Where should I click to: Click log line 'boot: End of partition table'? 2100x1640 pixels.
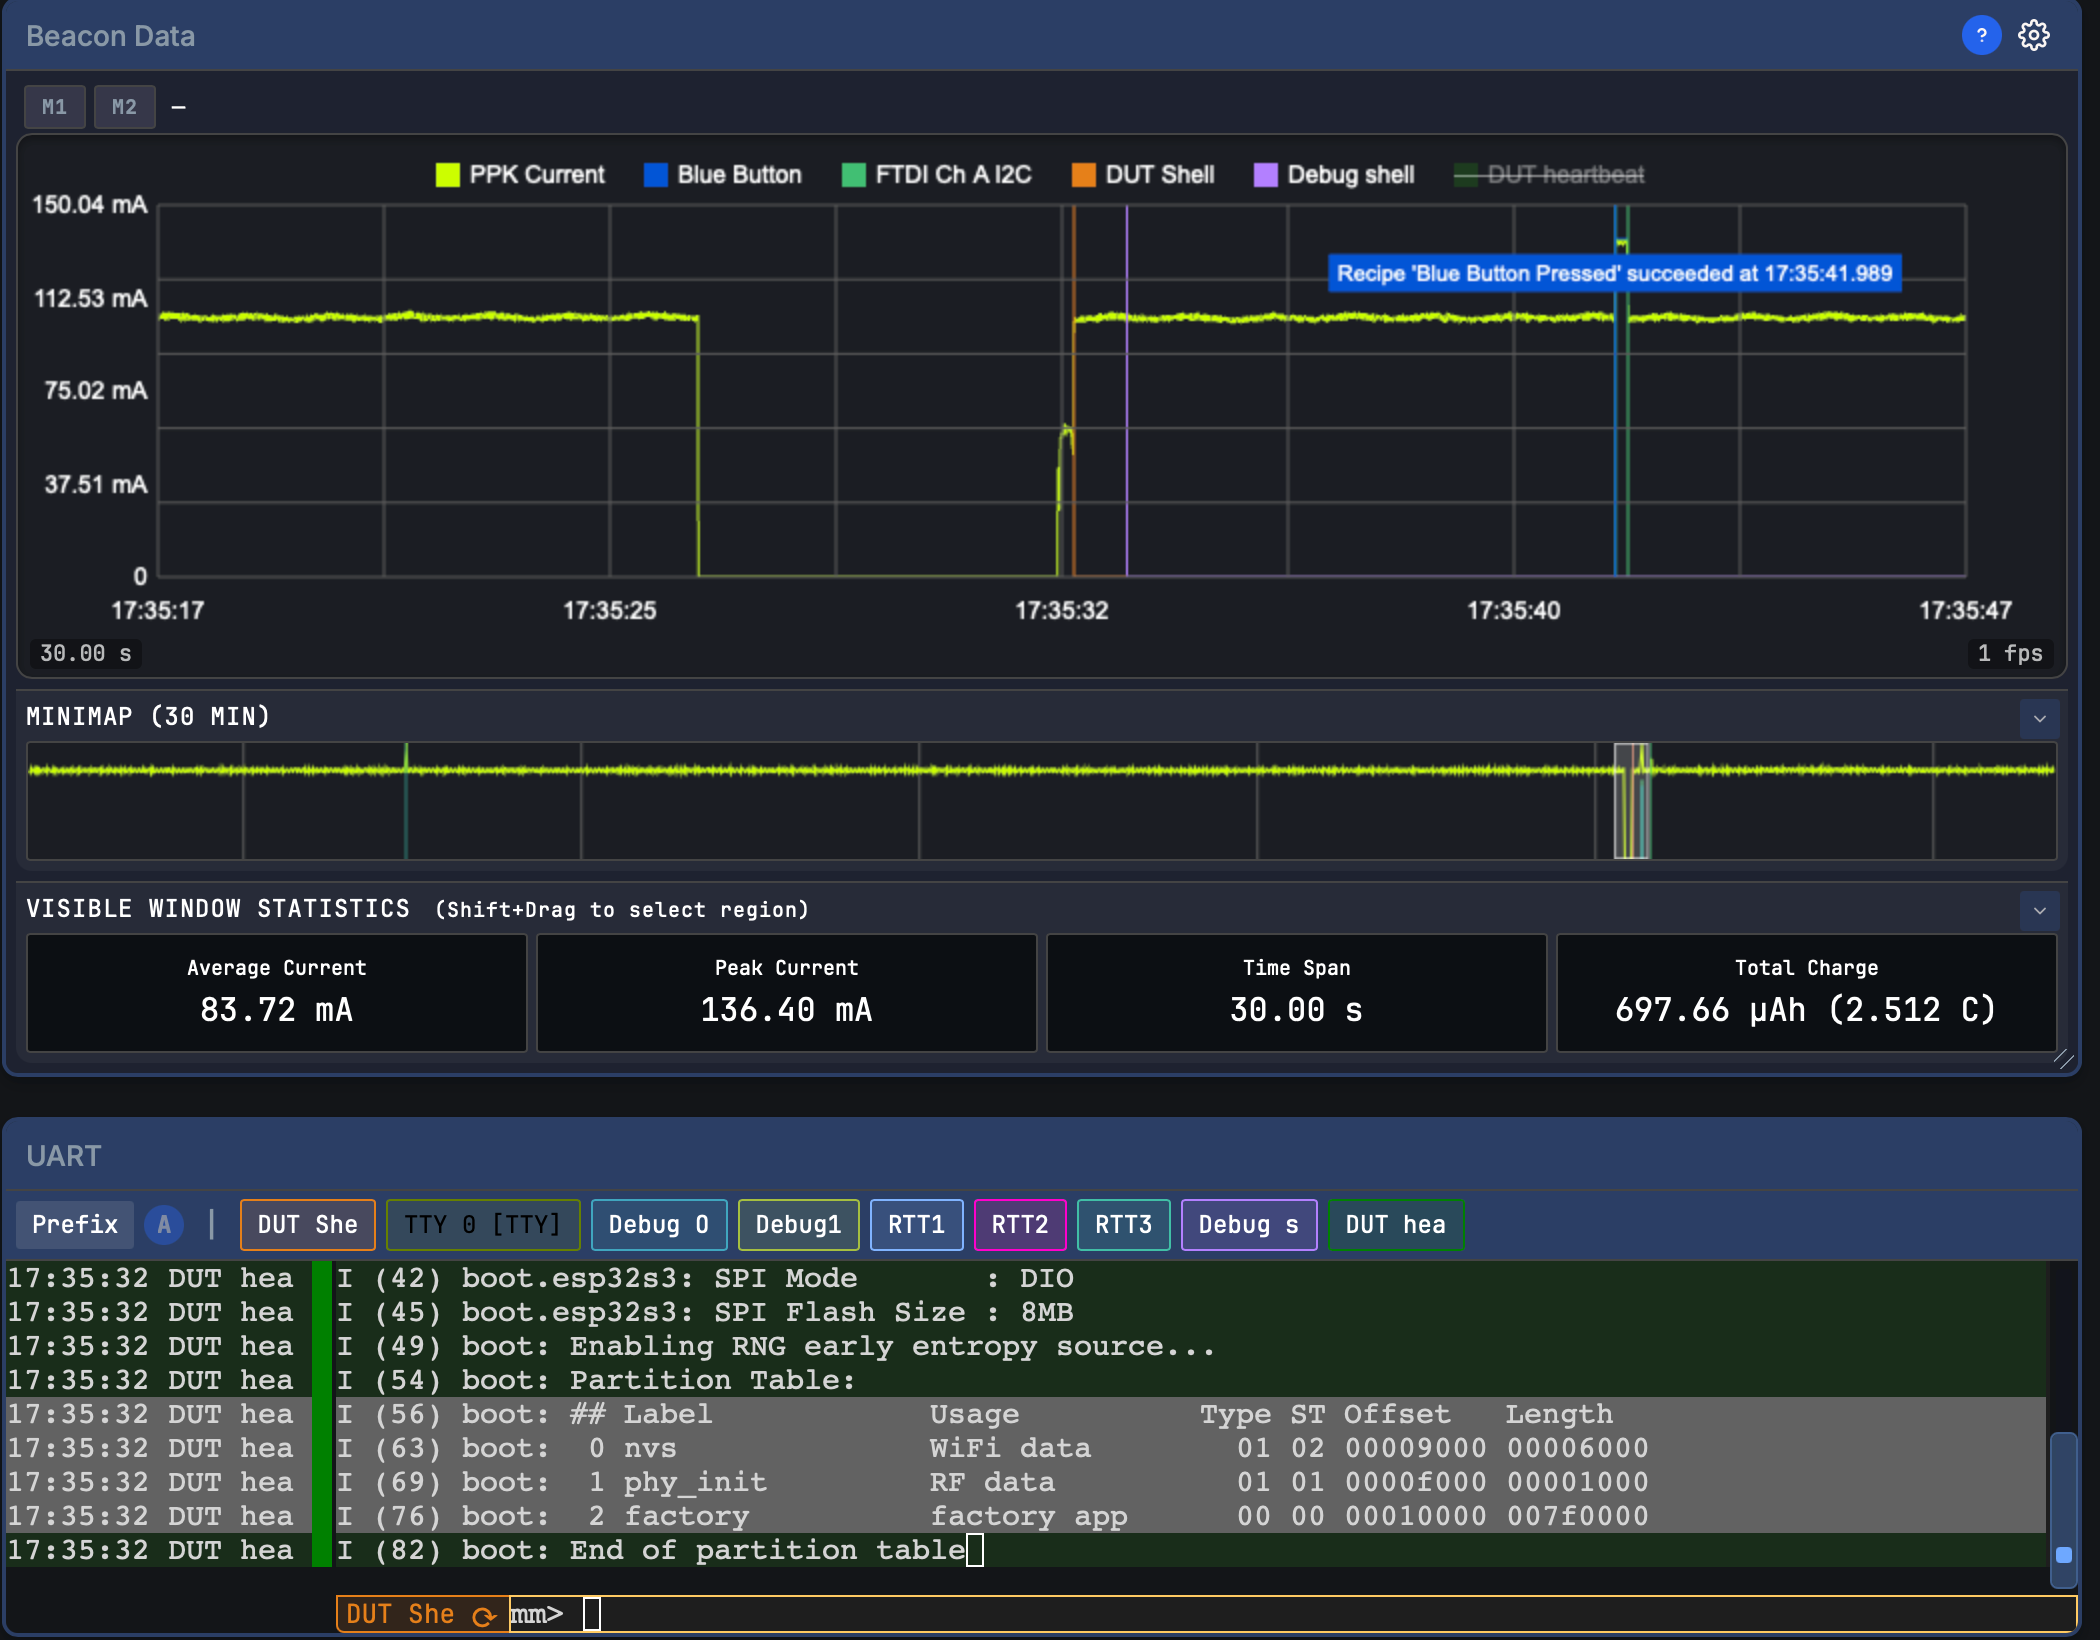point(1026,1550)
